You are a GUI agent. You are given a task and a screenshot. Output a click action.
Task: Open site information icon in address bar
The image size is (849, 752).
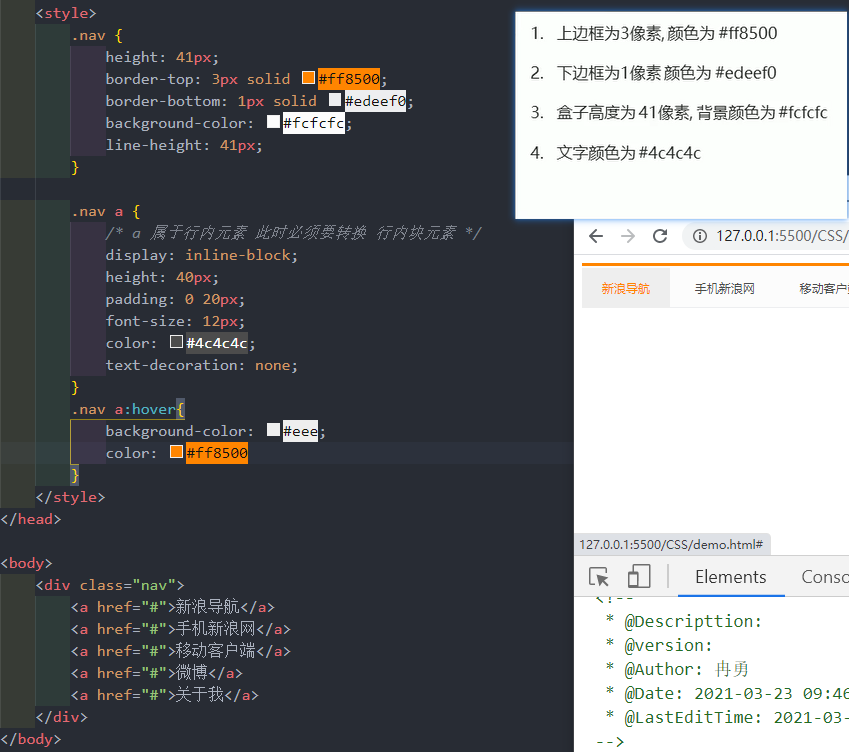pos(699,236)
